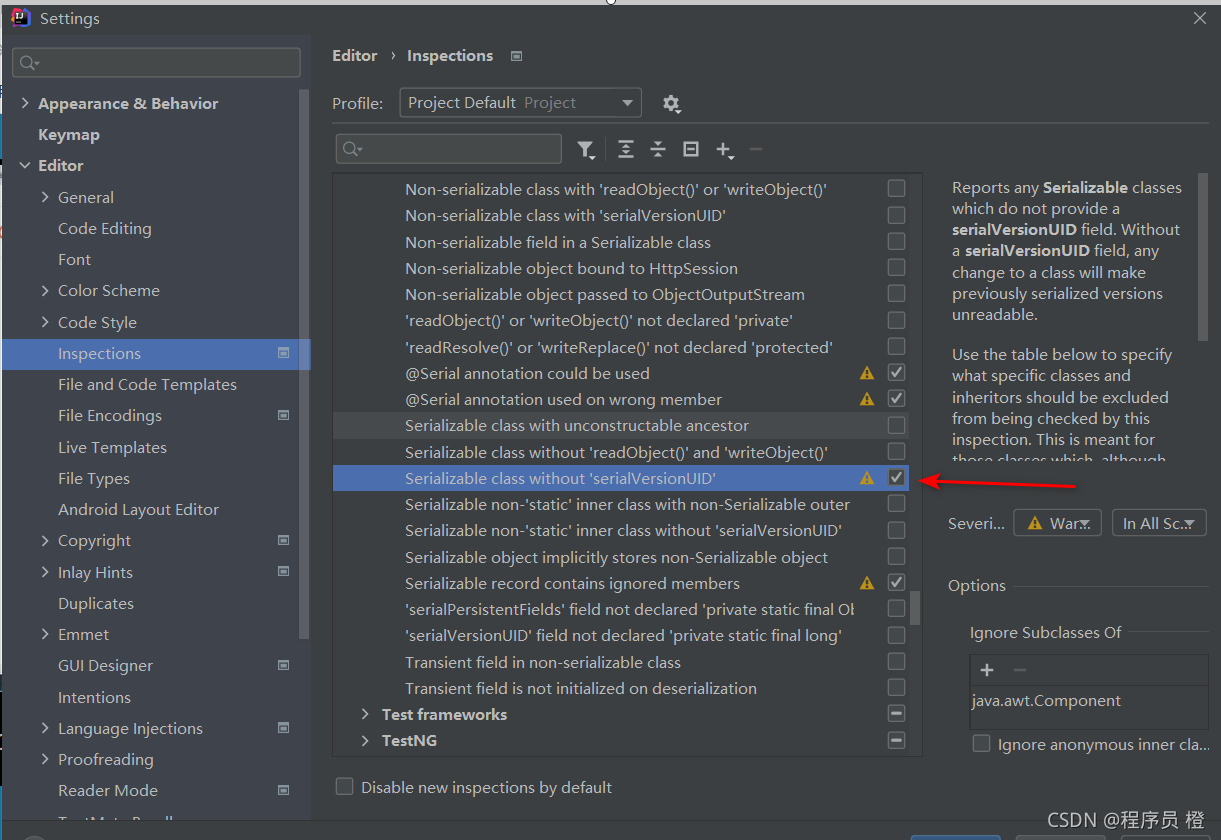
Task: Expand the Code Style node
Action: [45, 322]
